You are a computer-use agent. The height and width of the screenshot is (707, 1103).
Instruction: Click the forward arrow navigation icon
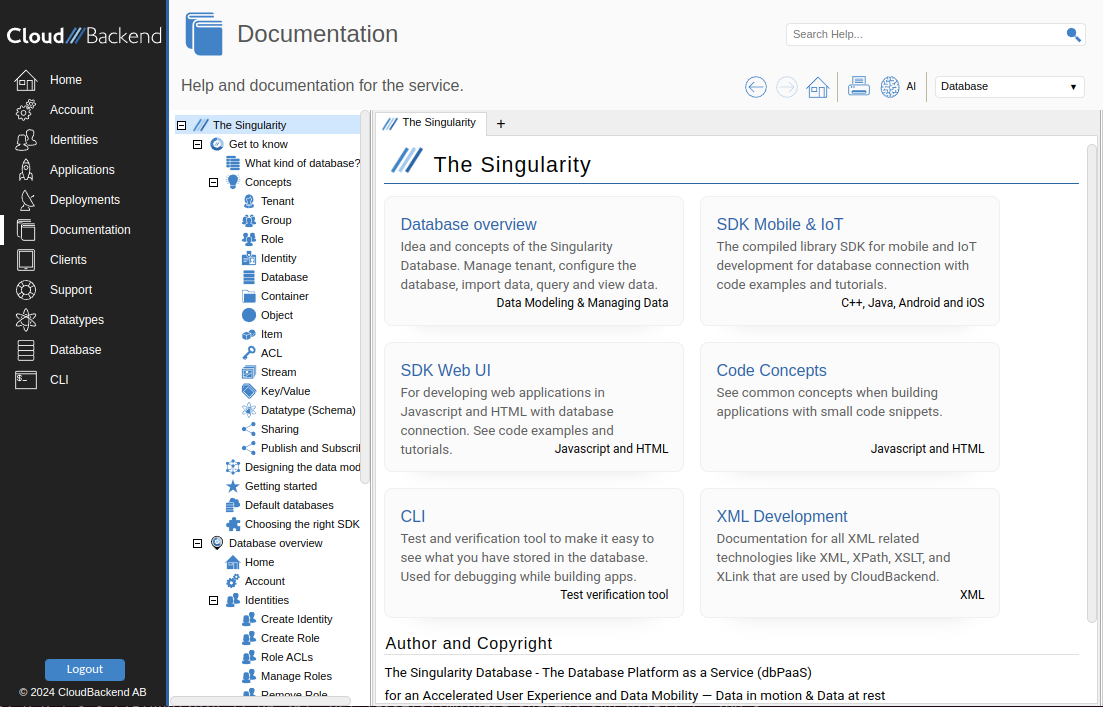pyautogui.click(x=786, y=87)
